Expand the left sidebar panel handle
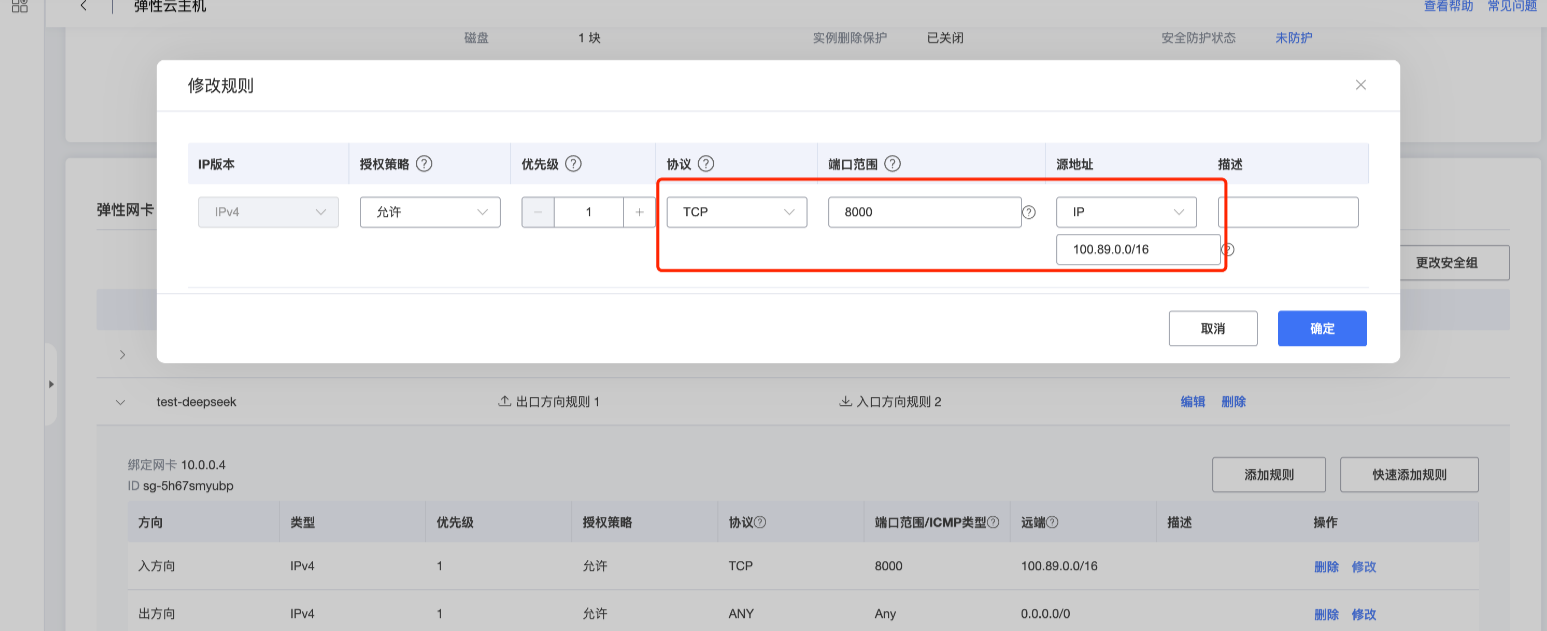This screenshot has width=1547, height=631. coord(51,384)
